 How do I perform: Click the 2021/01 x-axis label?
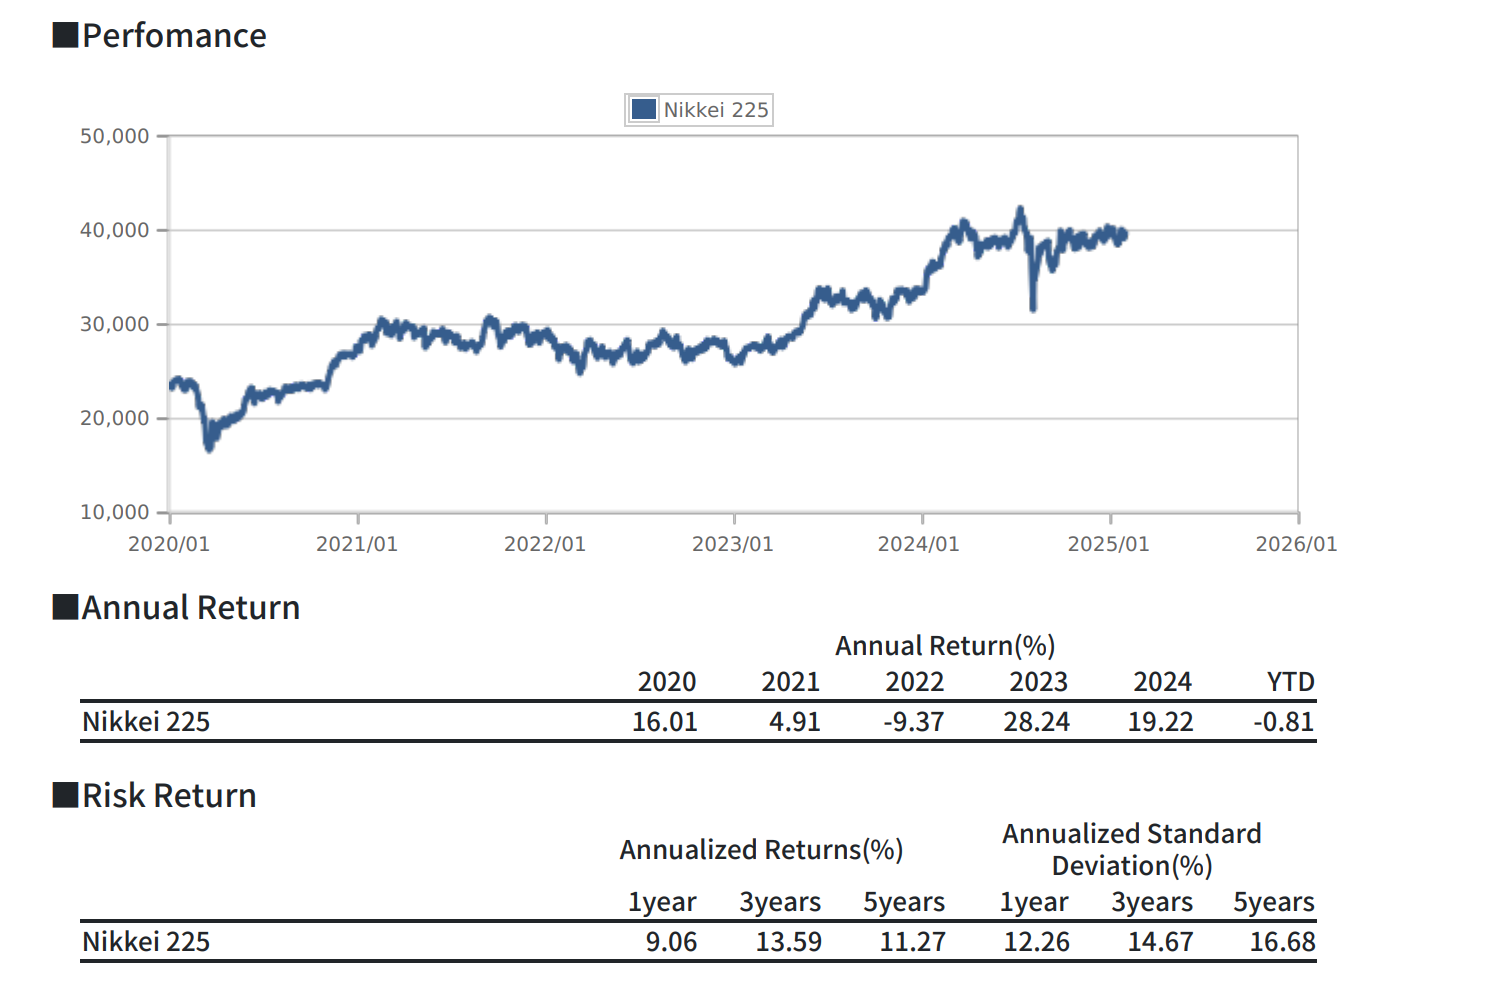(x=357, y=544)
